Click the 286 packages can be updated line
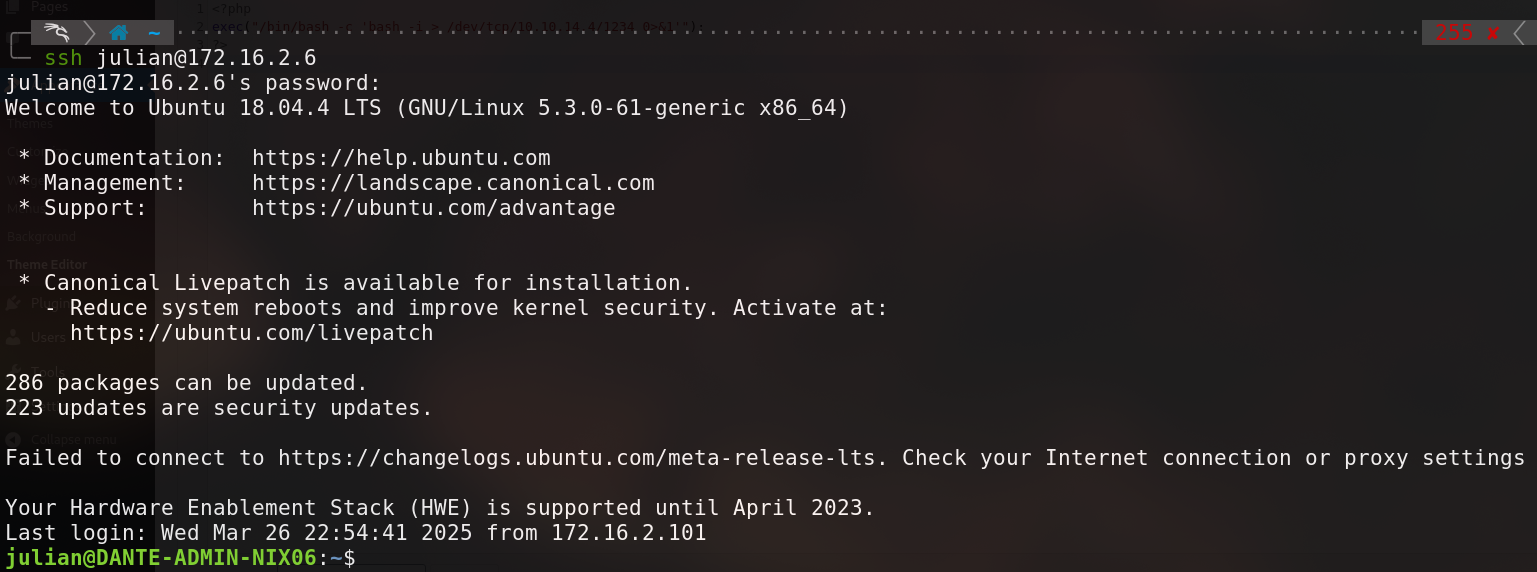This screenshot has width=1537, height=572. [x=186, y=383]
